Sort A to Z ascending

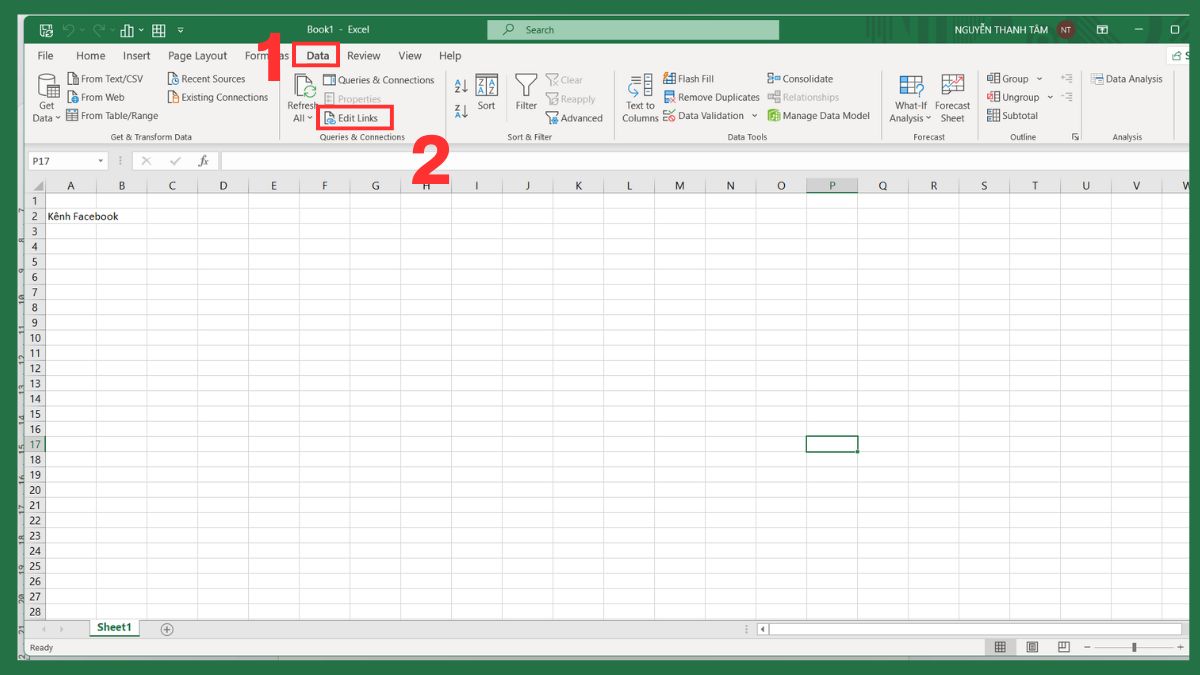(x=461, y=86)
